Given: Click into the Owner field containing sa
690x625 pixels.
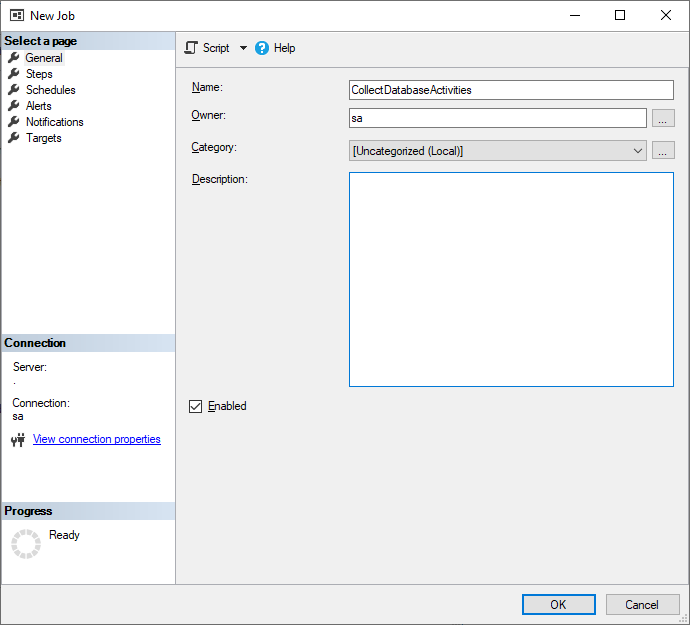Looking at the screenshot, I should pyautogui.click(x=498, y=118).
